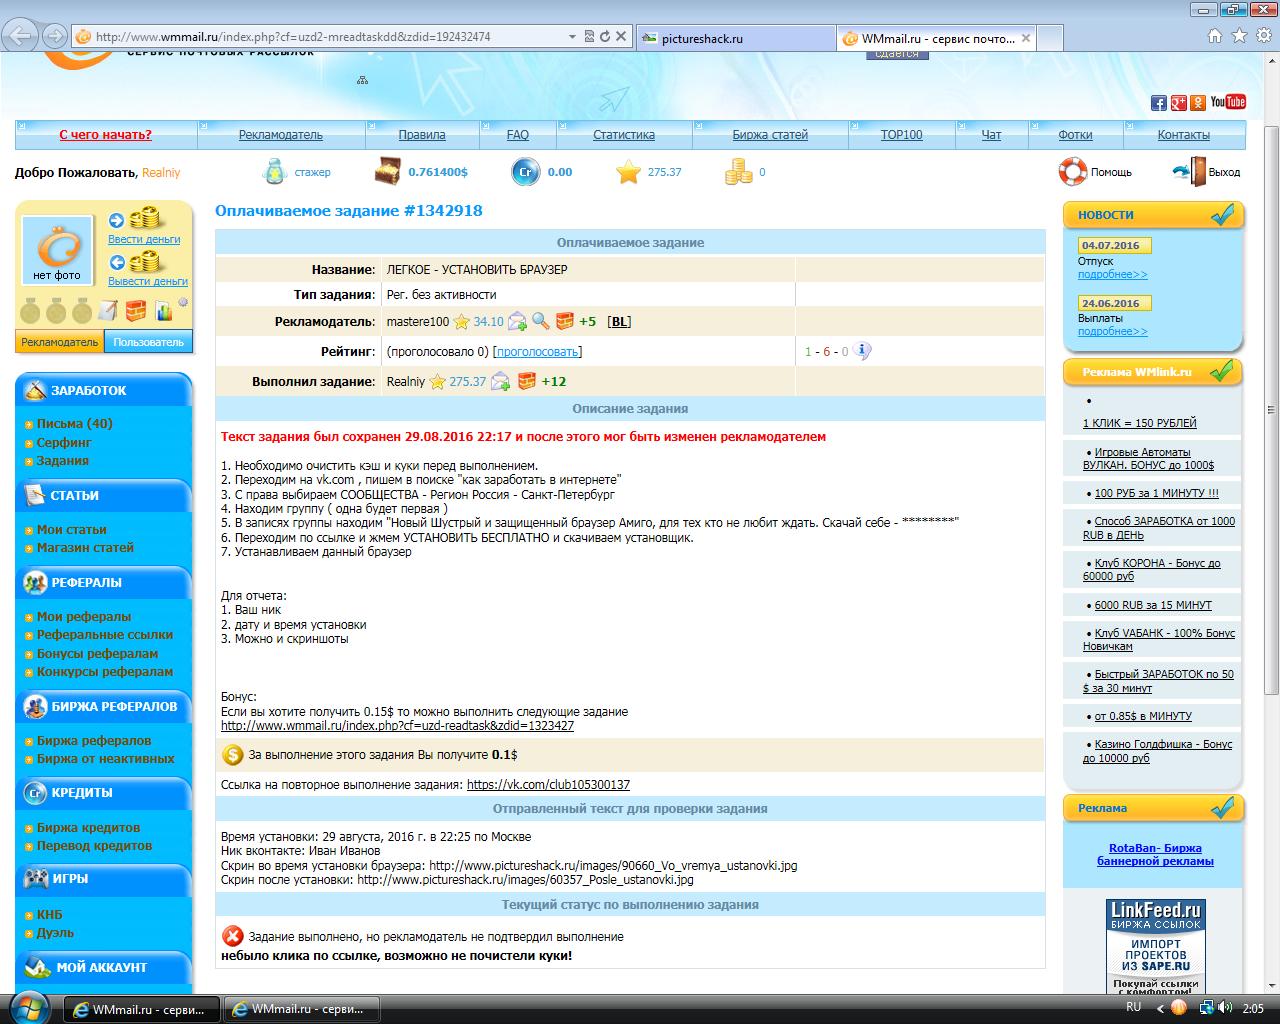Screen dimensions: 1280x1024
Task: Open 04.07.2016 news 'подробнее>>' link
Action: point(1113,274)
